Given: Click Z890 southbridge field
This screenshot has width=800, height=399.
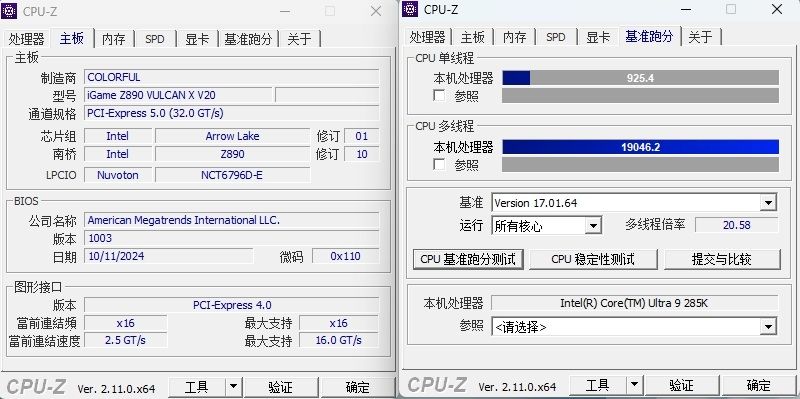Looking at the screenshot, I should coord(232,154).
